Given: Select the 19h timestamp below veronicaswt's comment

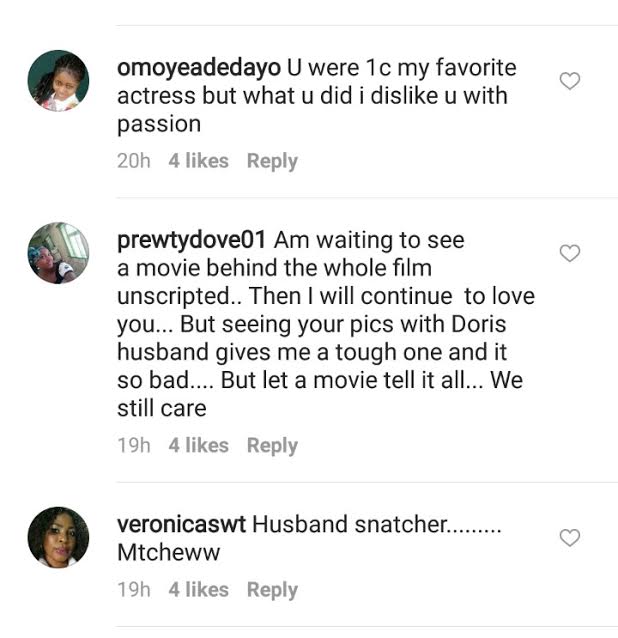Looking at the screenshot, I should pyautogui.click(x=133, y=590).
